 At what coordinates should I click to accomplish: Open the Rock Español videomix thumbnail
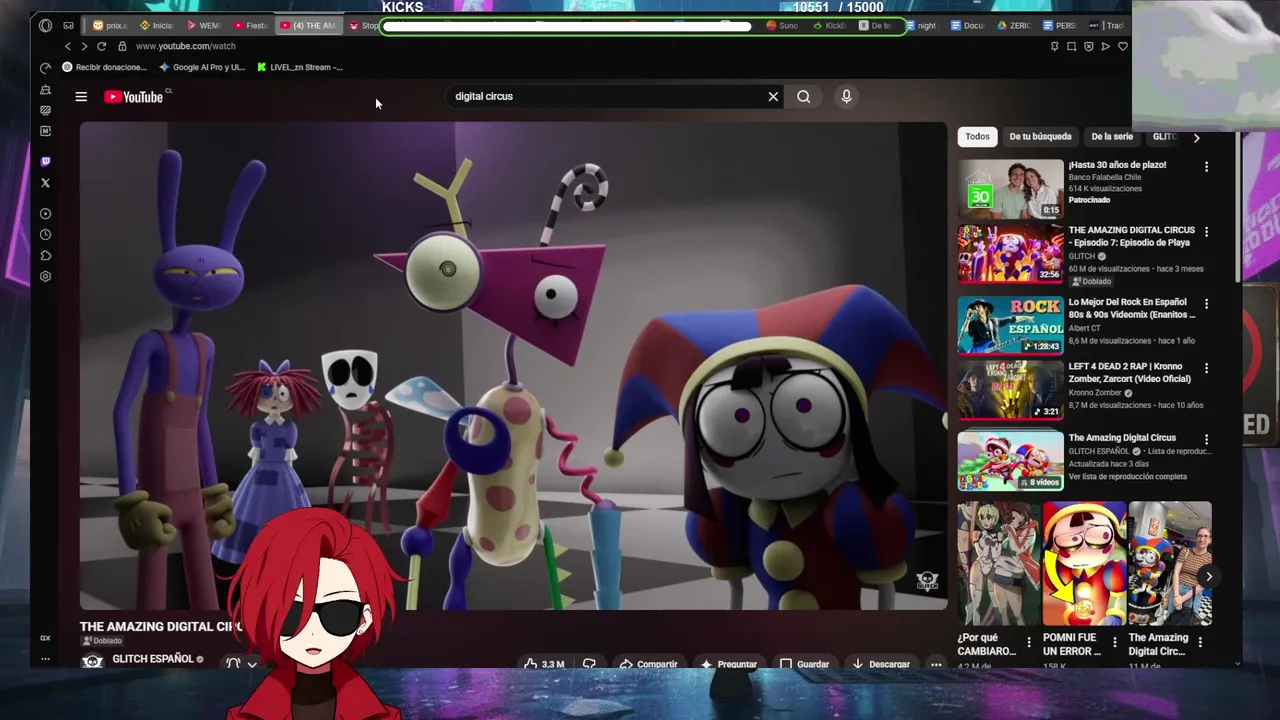coord(1010,326)
